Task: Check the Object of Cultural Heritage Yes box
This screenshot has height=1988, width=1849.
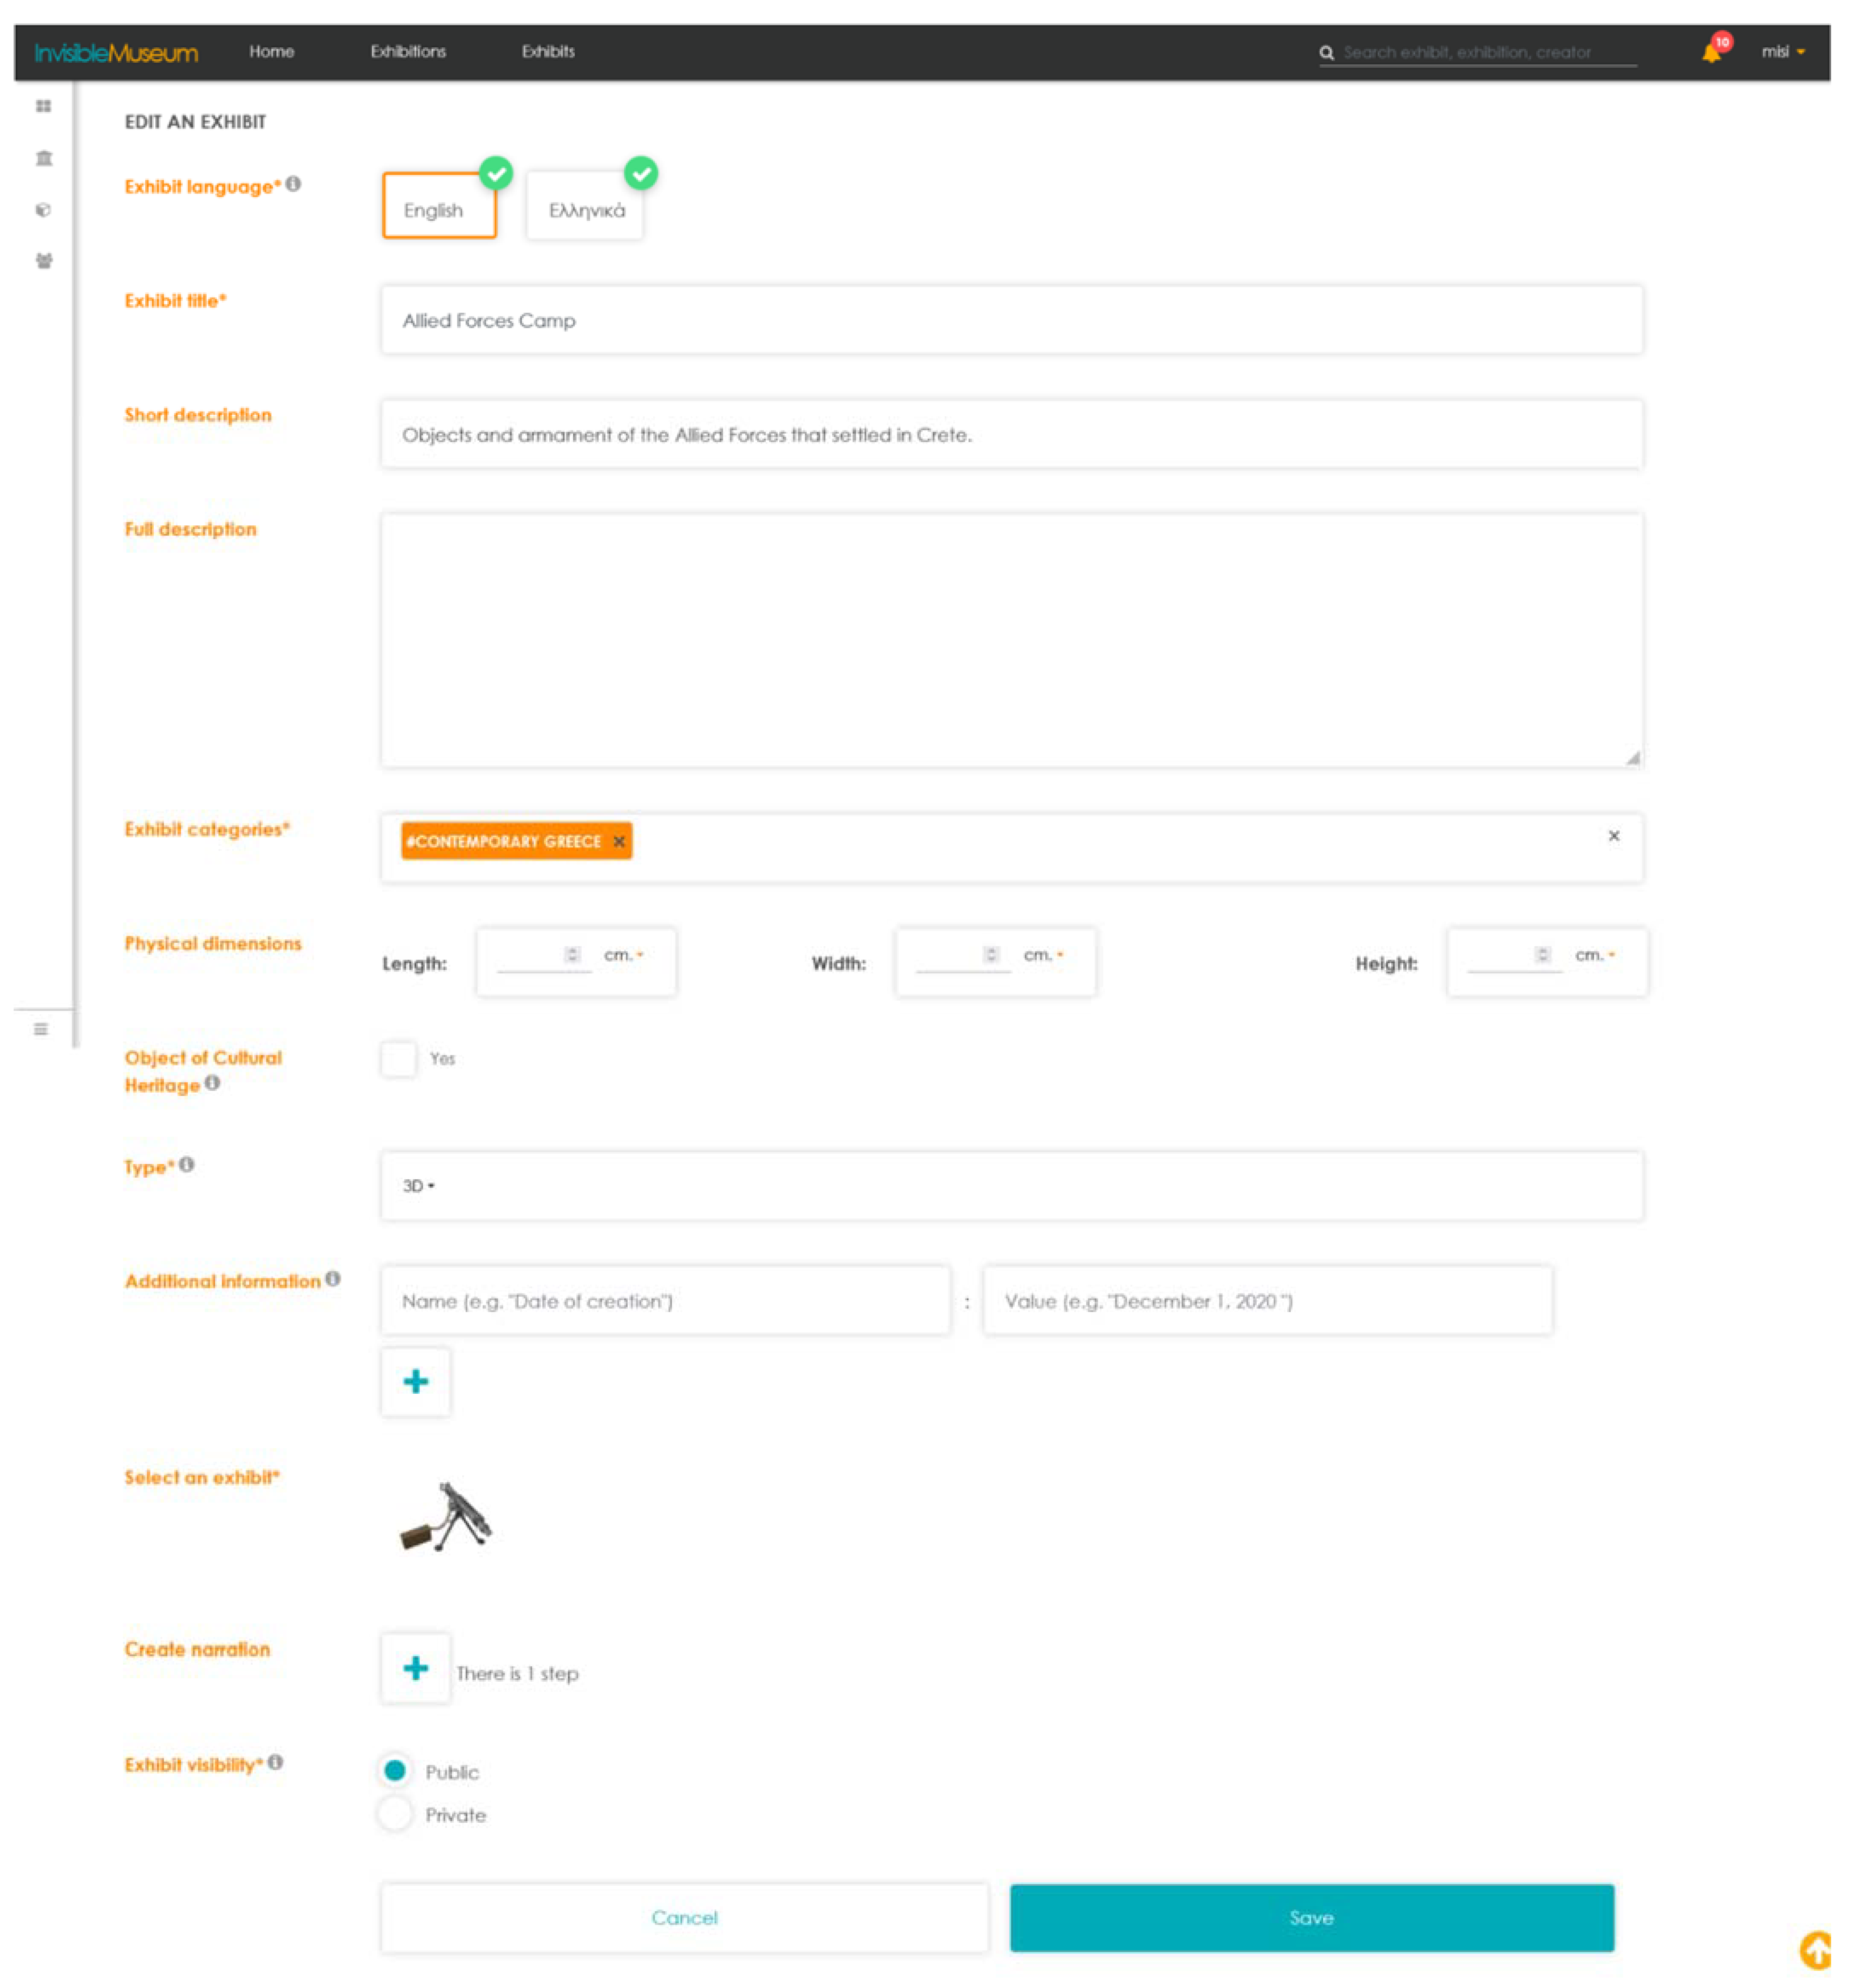Action: pos(398,1059)
